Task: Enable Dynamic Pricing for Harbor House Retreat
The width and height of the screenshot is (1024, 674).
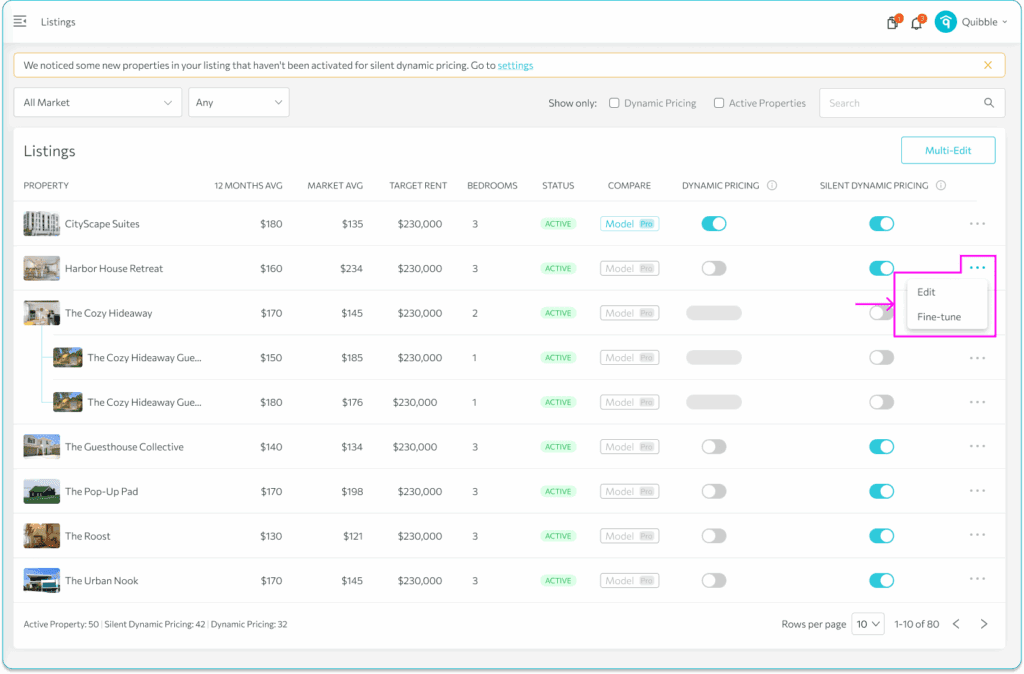Action: coord(713,268)
